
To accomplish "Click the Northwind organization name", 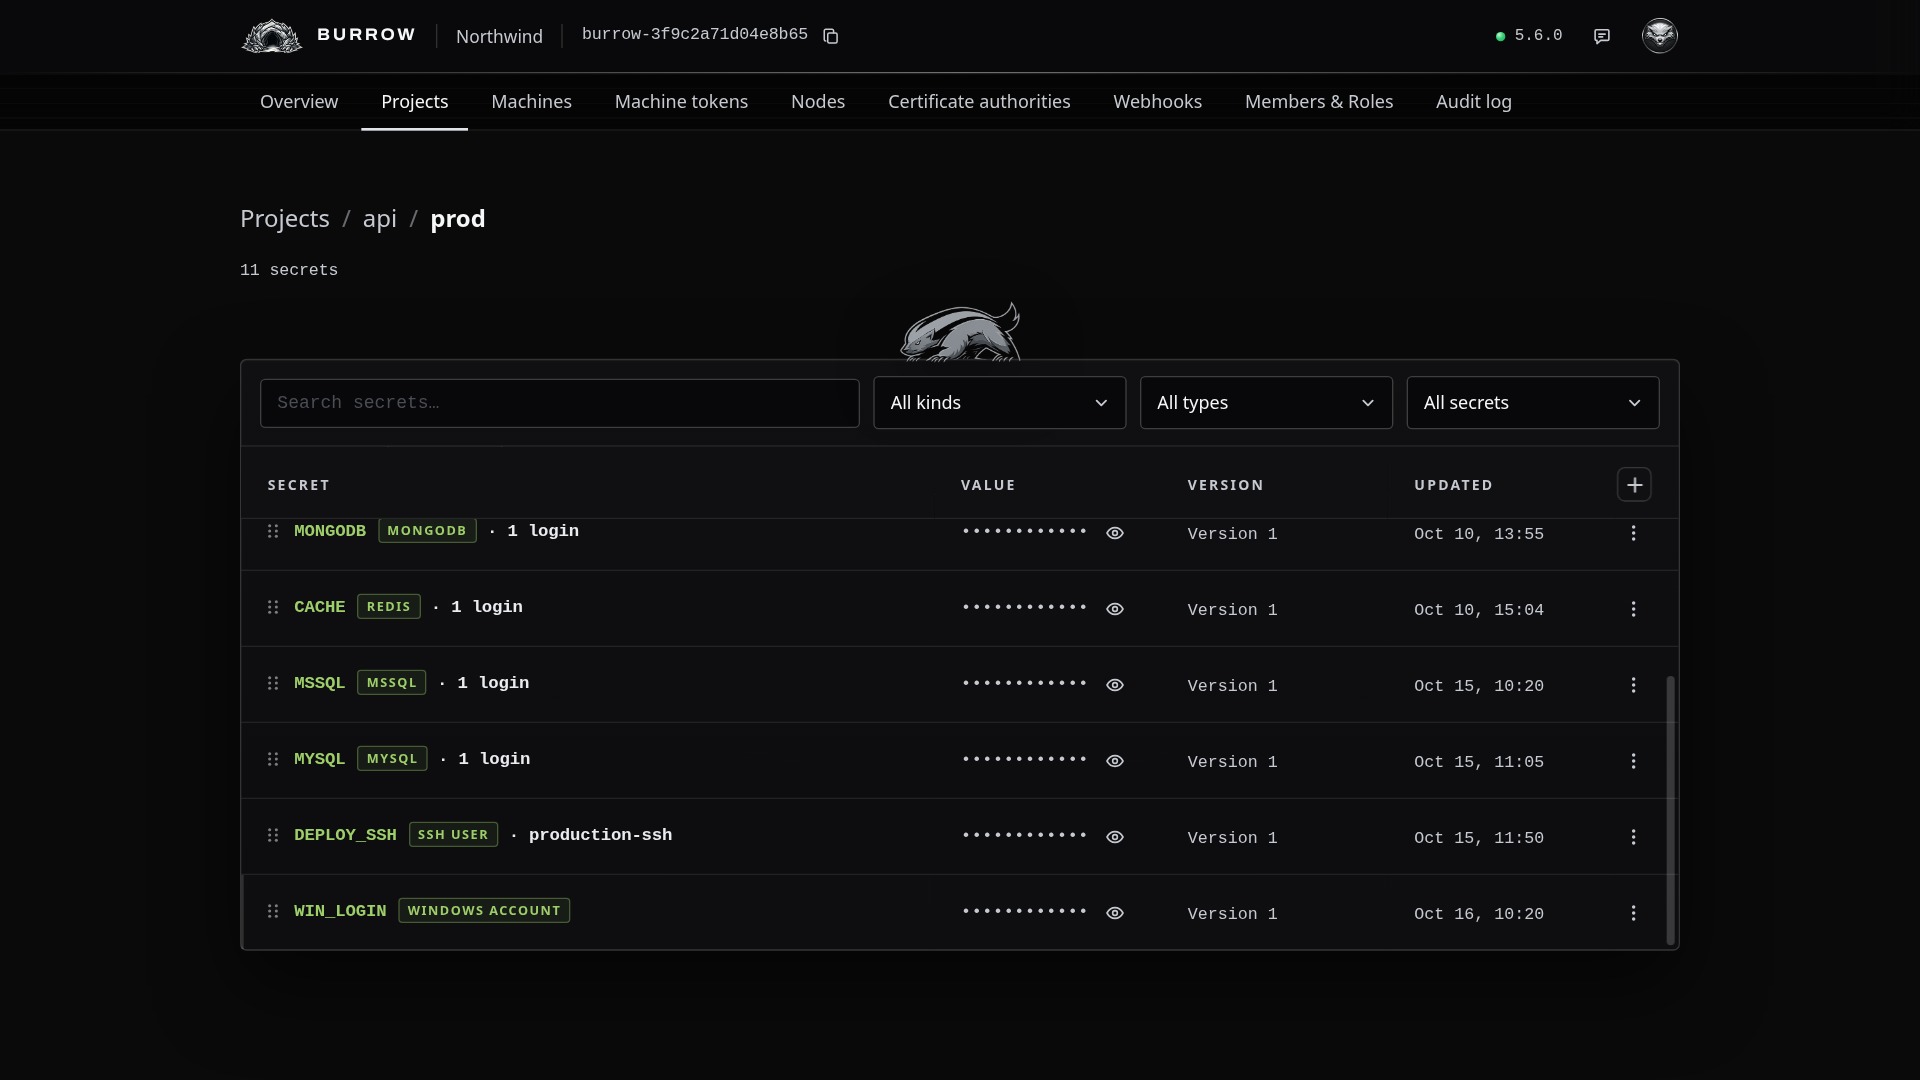I will tap(499, 36).
